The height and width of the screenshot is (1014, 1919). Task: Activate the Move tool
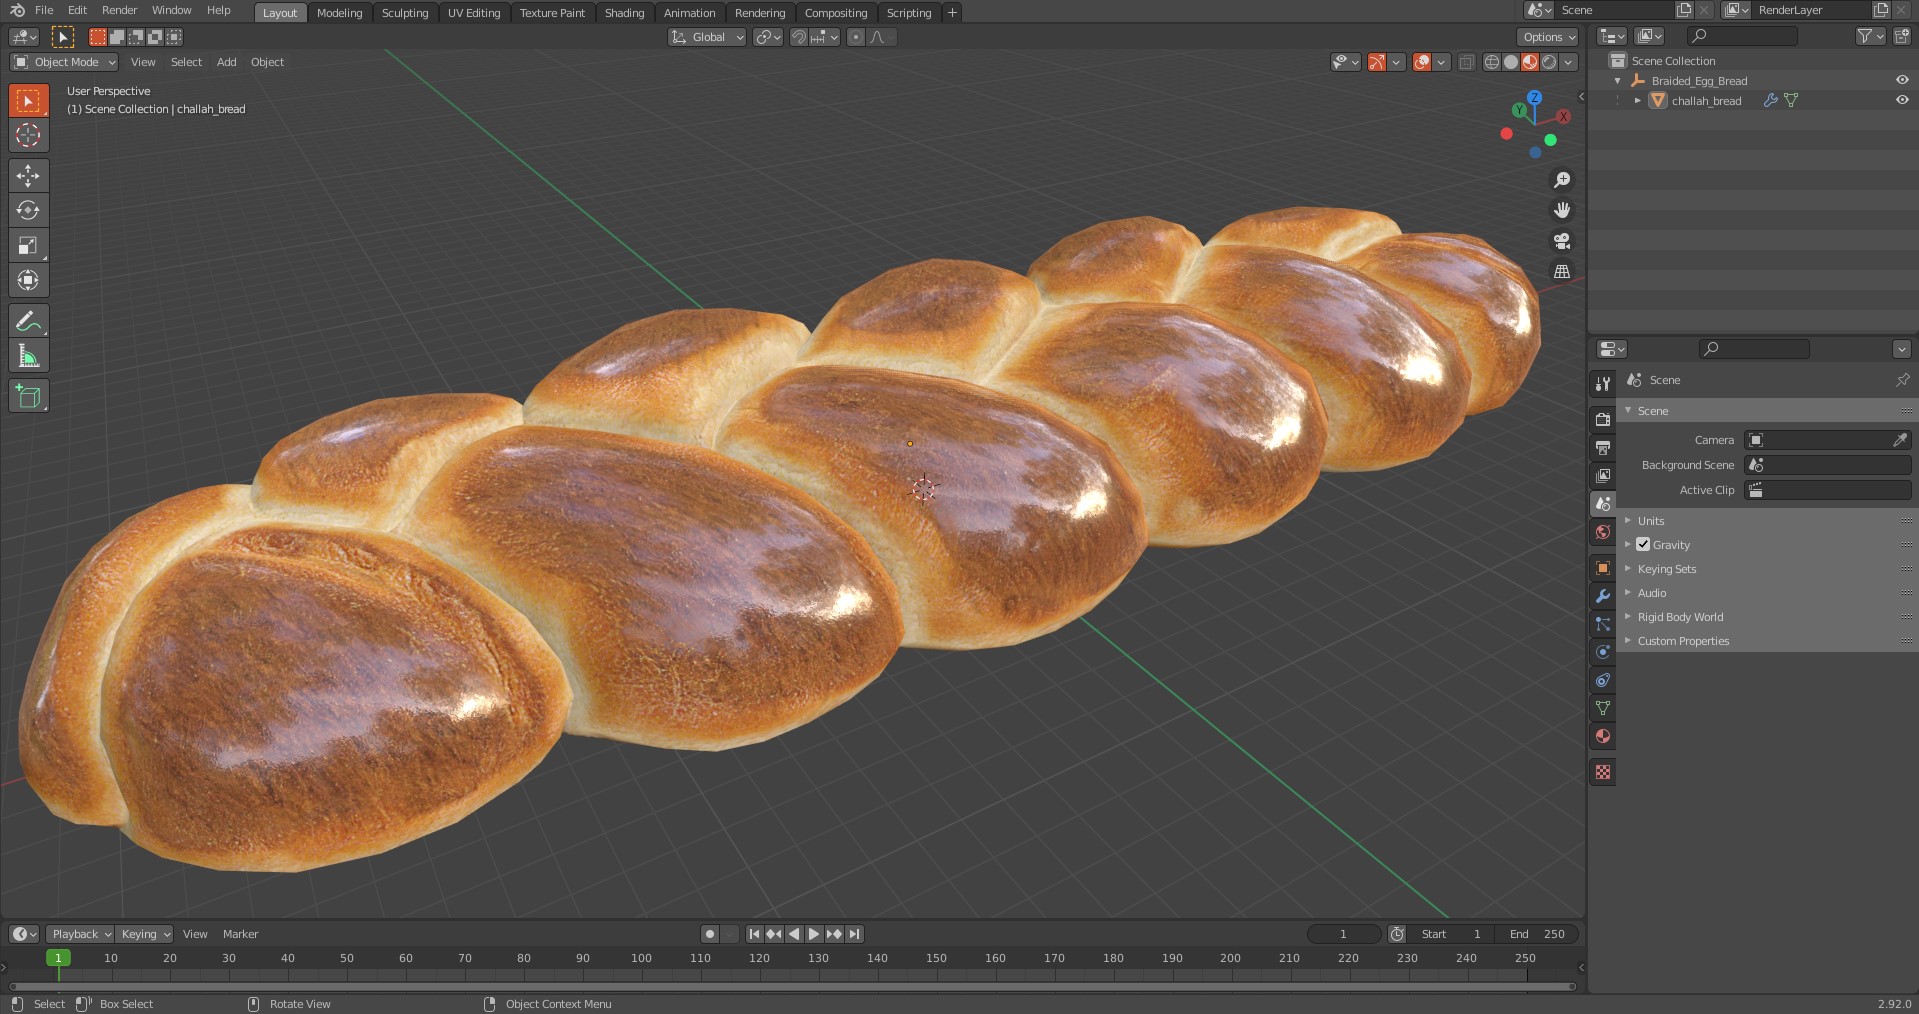(x=28, y=176)
